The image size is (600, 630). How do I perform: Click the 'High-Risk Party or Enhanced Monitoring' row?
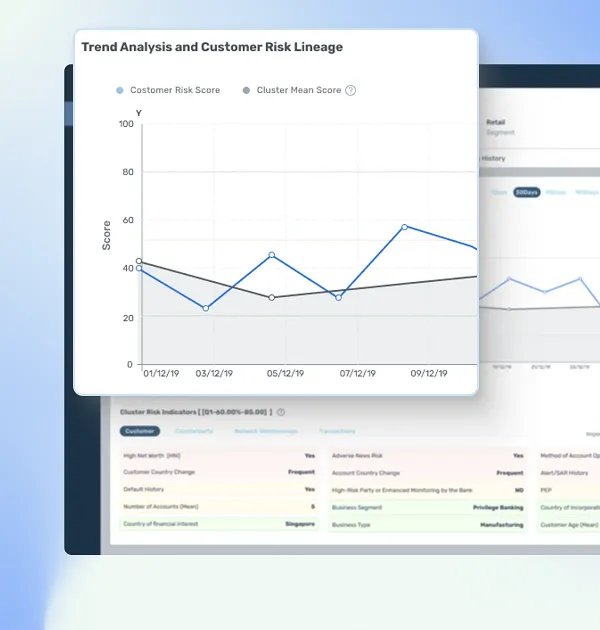click(x=428, y=490)
